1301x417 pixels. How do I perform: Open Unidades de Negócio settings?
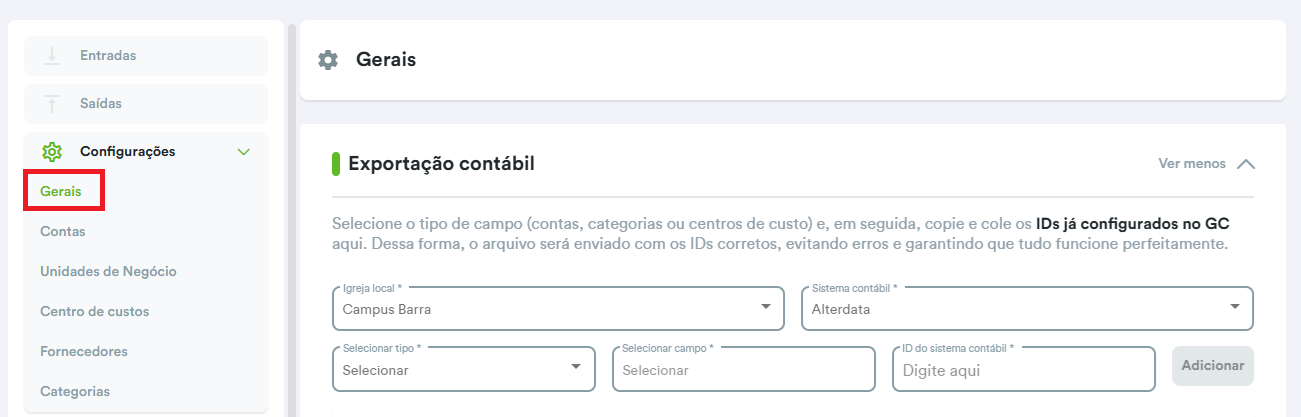click(x=108, y=271)
